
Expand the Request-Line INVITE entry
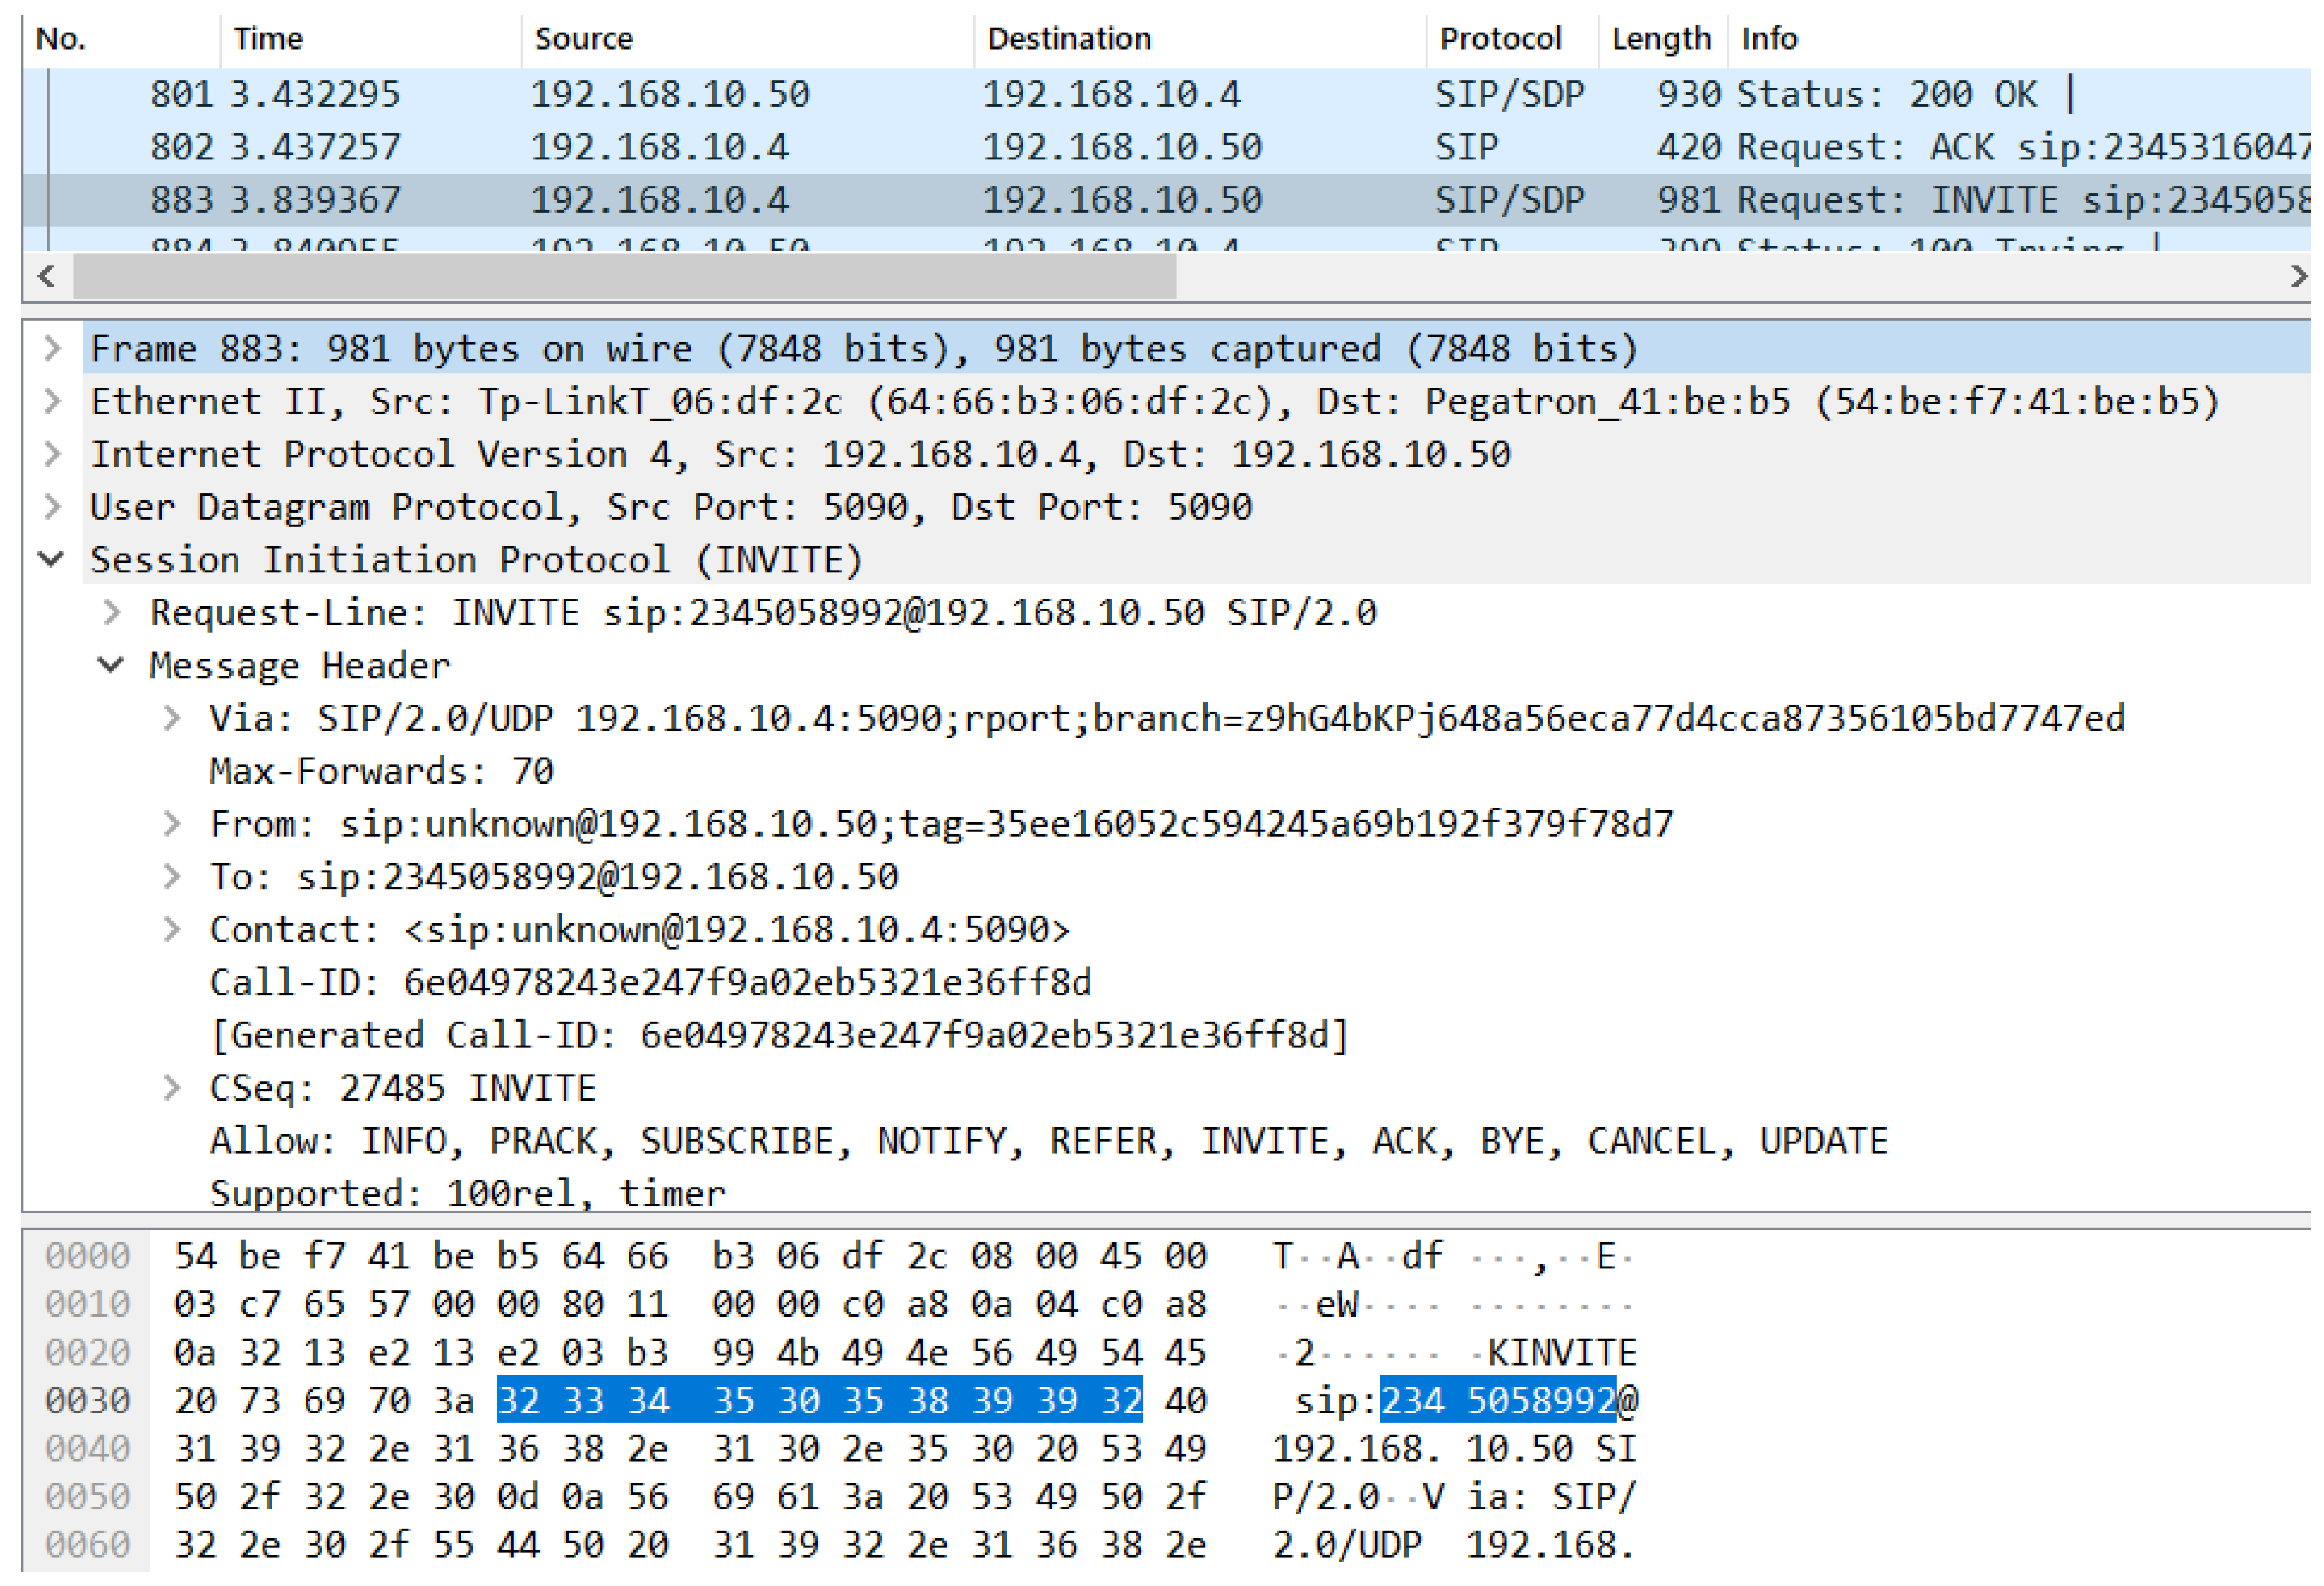(x=112, y=613)
